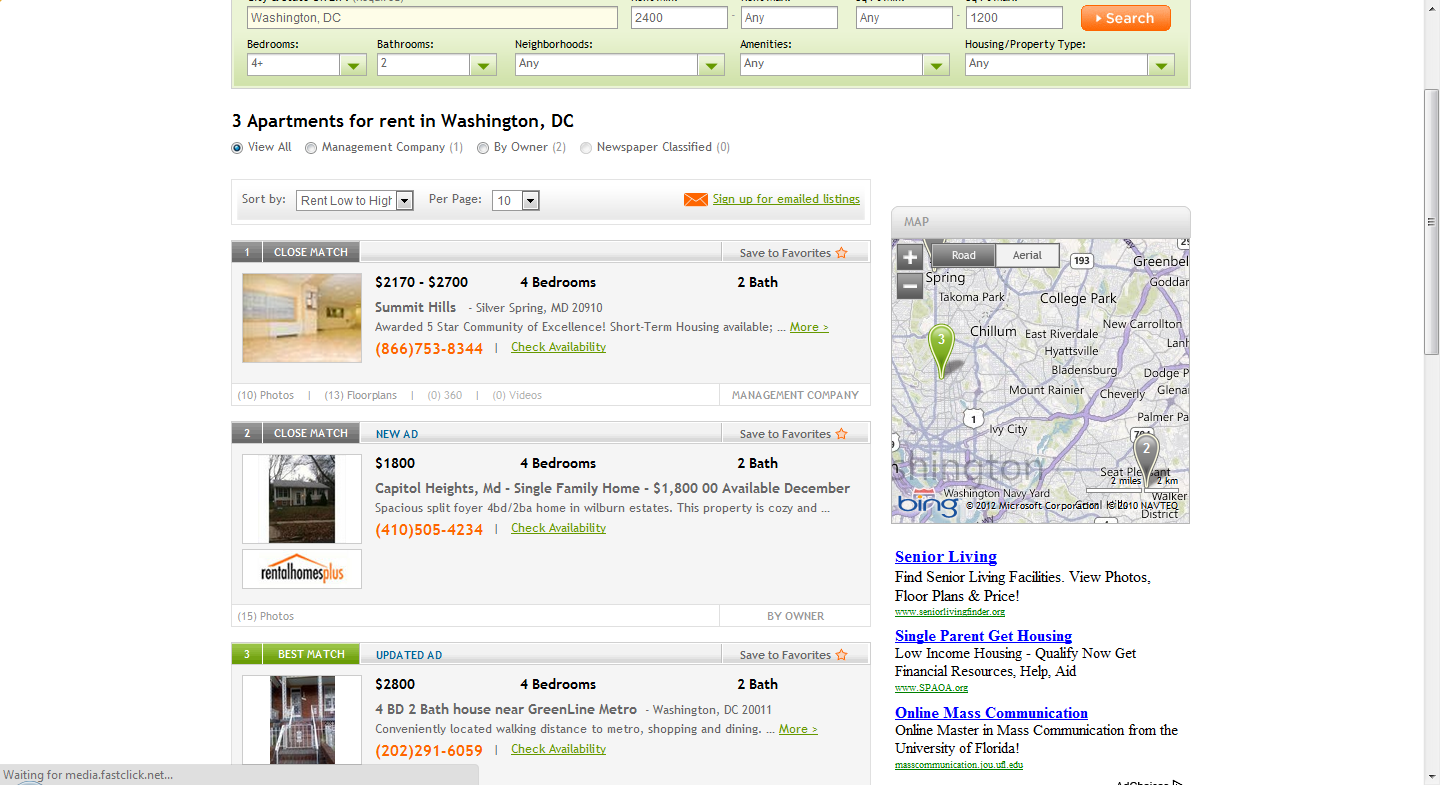Click More link in GreenLine Metro description
The height and width of the screenshot is (785, 1440).
[x=798, y=729]
